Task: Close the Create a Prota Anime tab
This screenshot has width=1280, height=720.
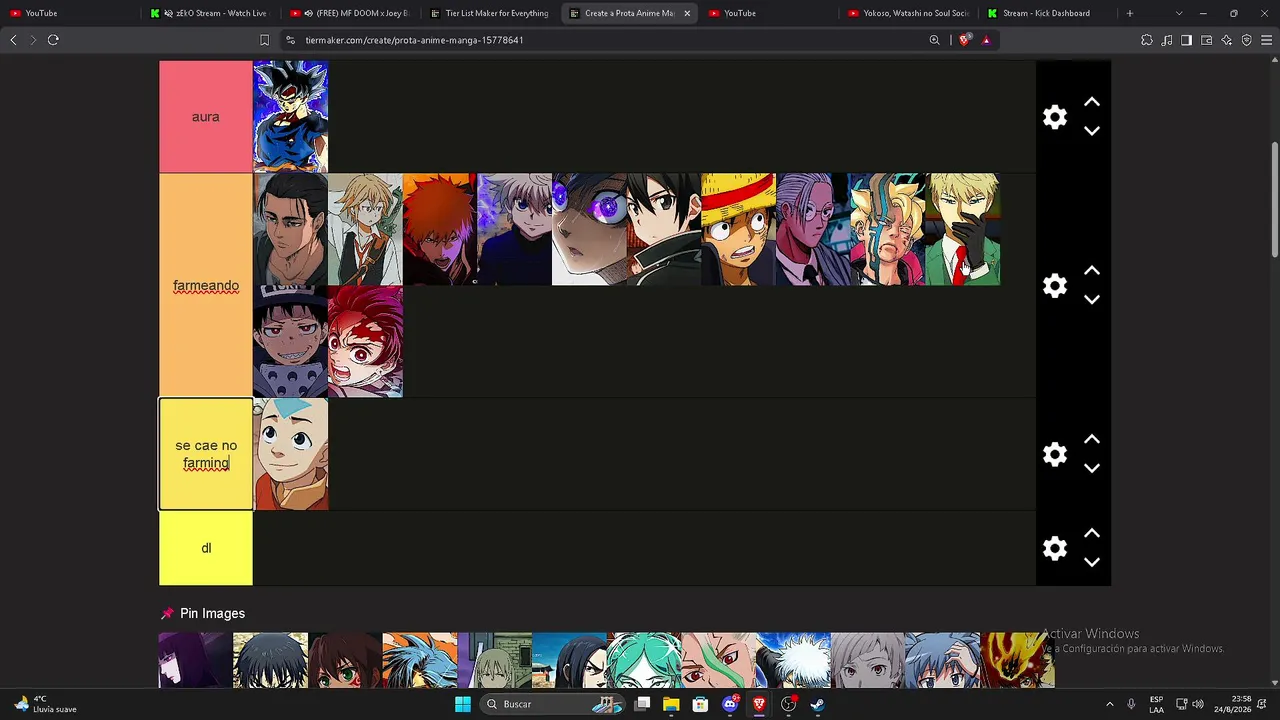Action: coord(687,13)
